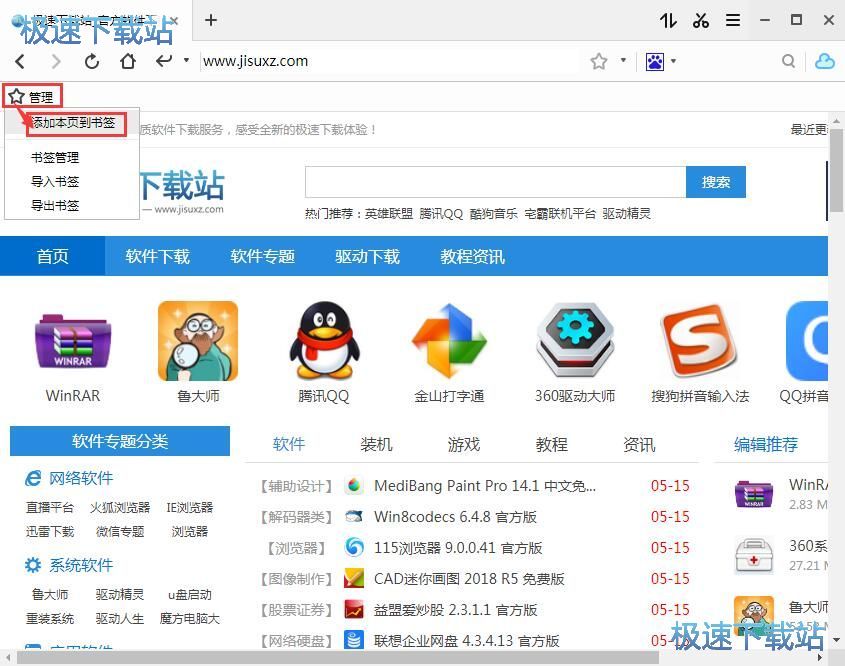
Task: Open the 英雄联盟 hot recommendation link
Action: click(x=389, y=213)
